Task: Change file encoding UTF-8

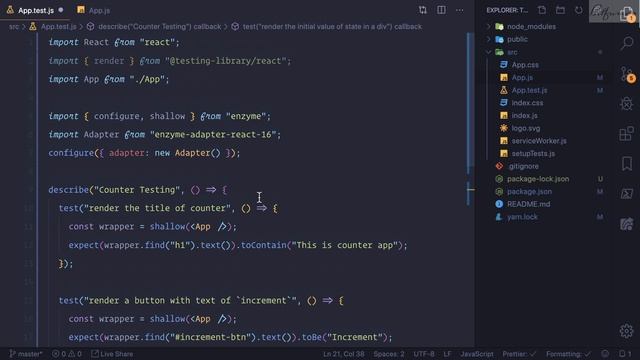Action: click(424, 354)
